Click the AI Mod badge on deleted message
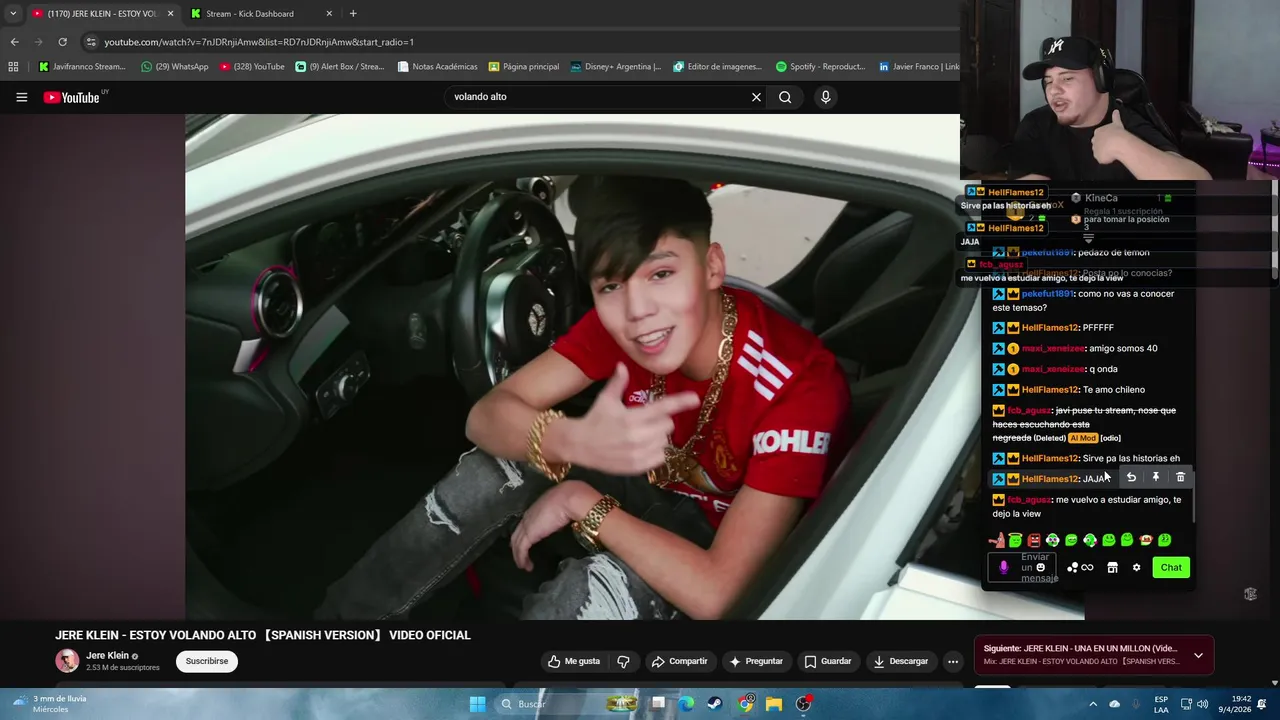The image size is (1280, 720). (1083, 438)
